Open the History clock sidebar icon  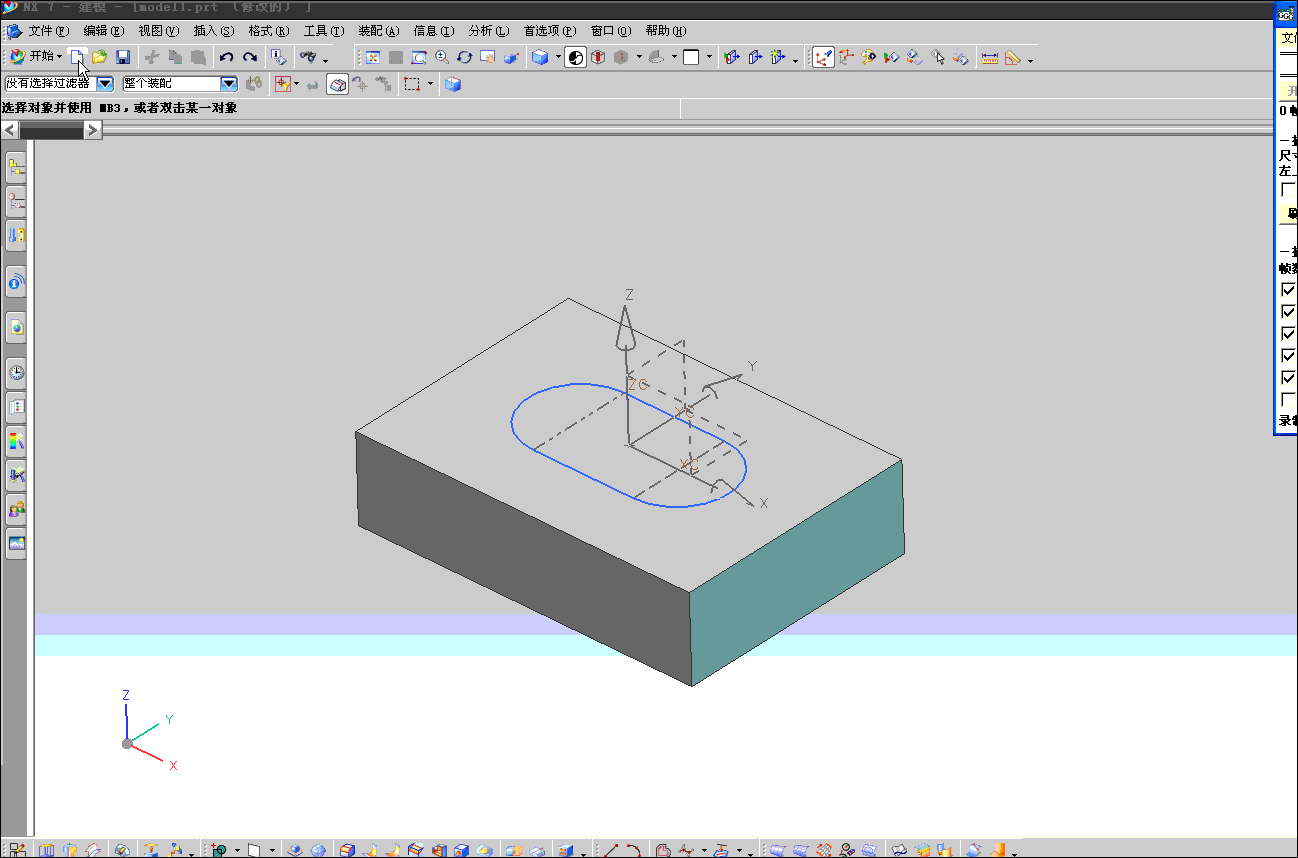point(16,373)
